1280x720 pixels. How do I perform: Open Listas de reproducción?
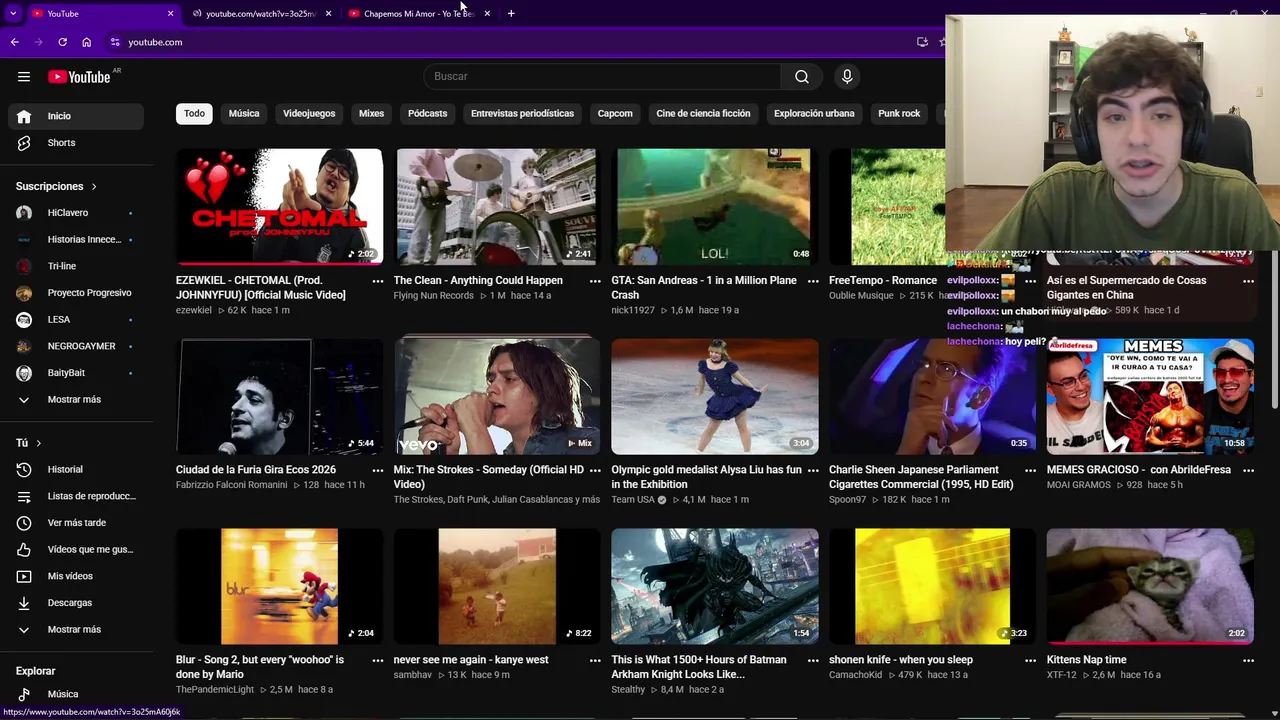tap(76, 496)
